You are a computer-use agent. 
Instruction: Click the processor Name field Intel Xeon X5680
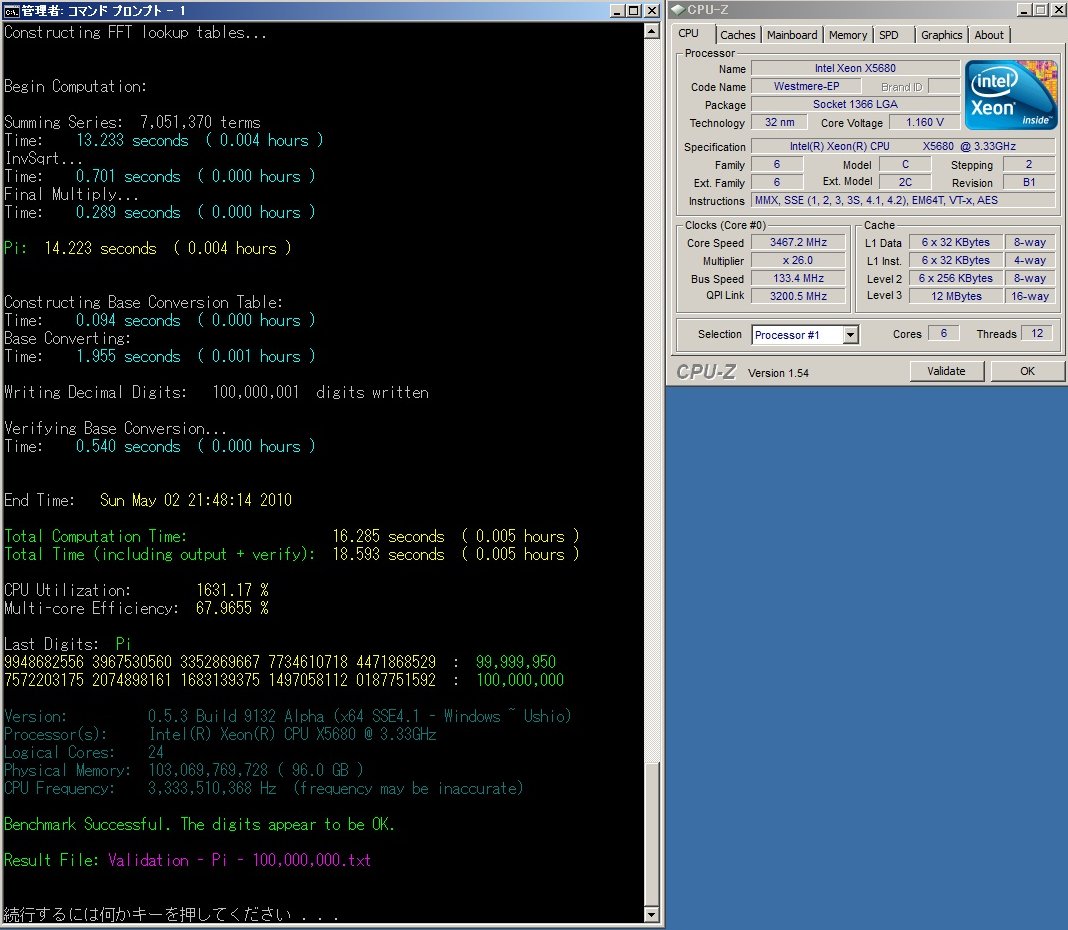click(854, 69)
